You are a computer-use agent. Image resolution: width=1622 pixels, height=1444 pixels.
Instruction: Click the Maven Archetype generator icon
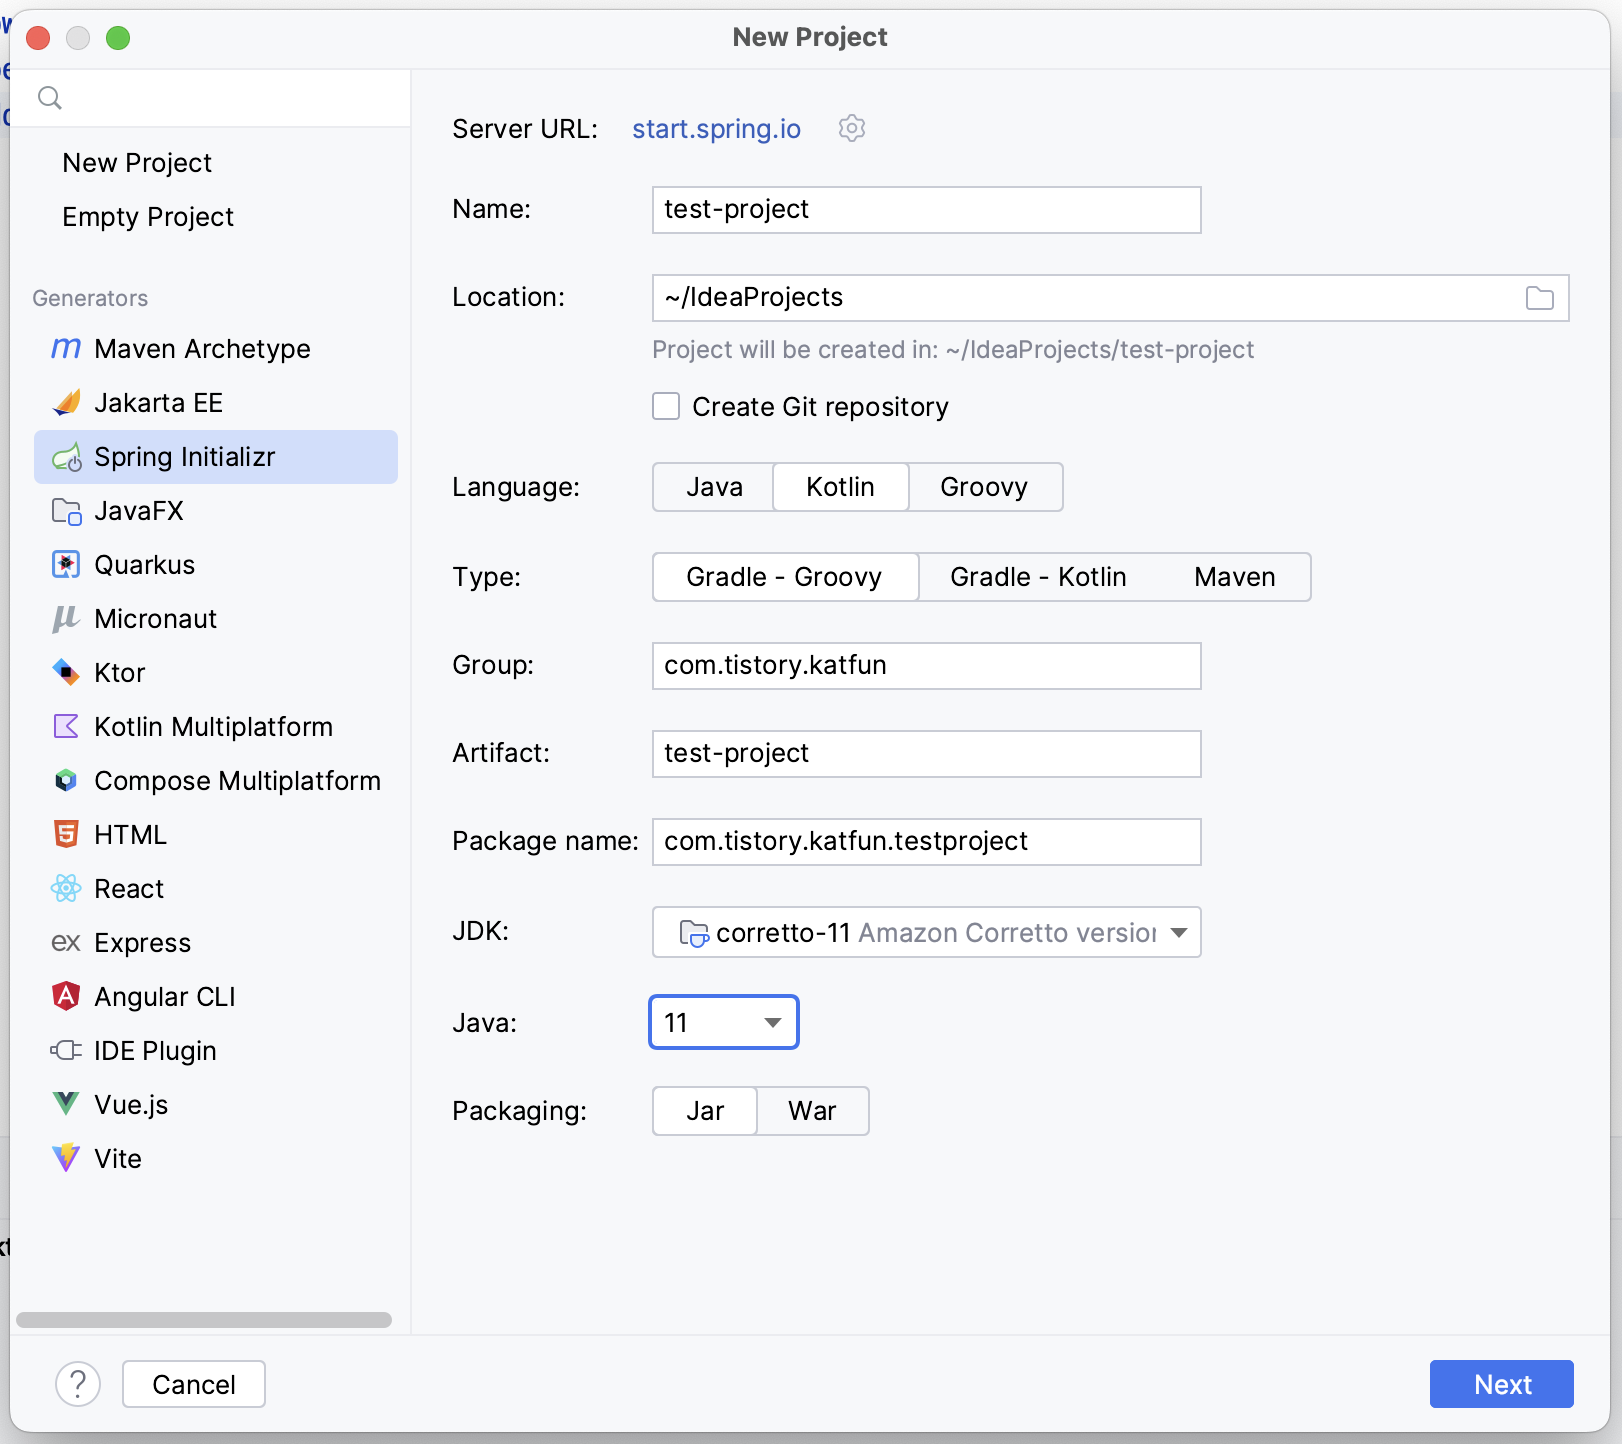point(66,349)
